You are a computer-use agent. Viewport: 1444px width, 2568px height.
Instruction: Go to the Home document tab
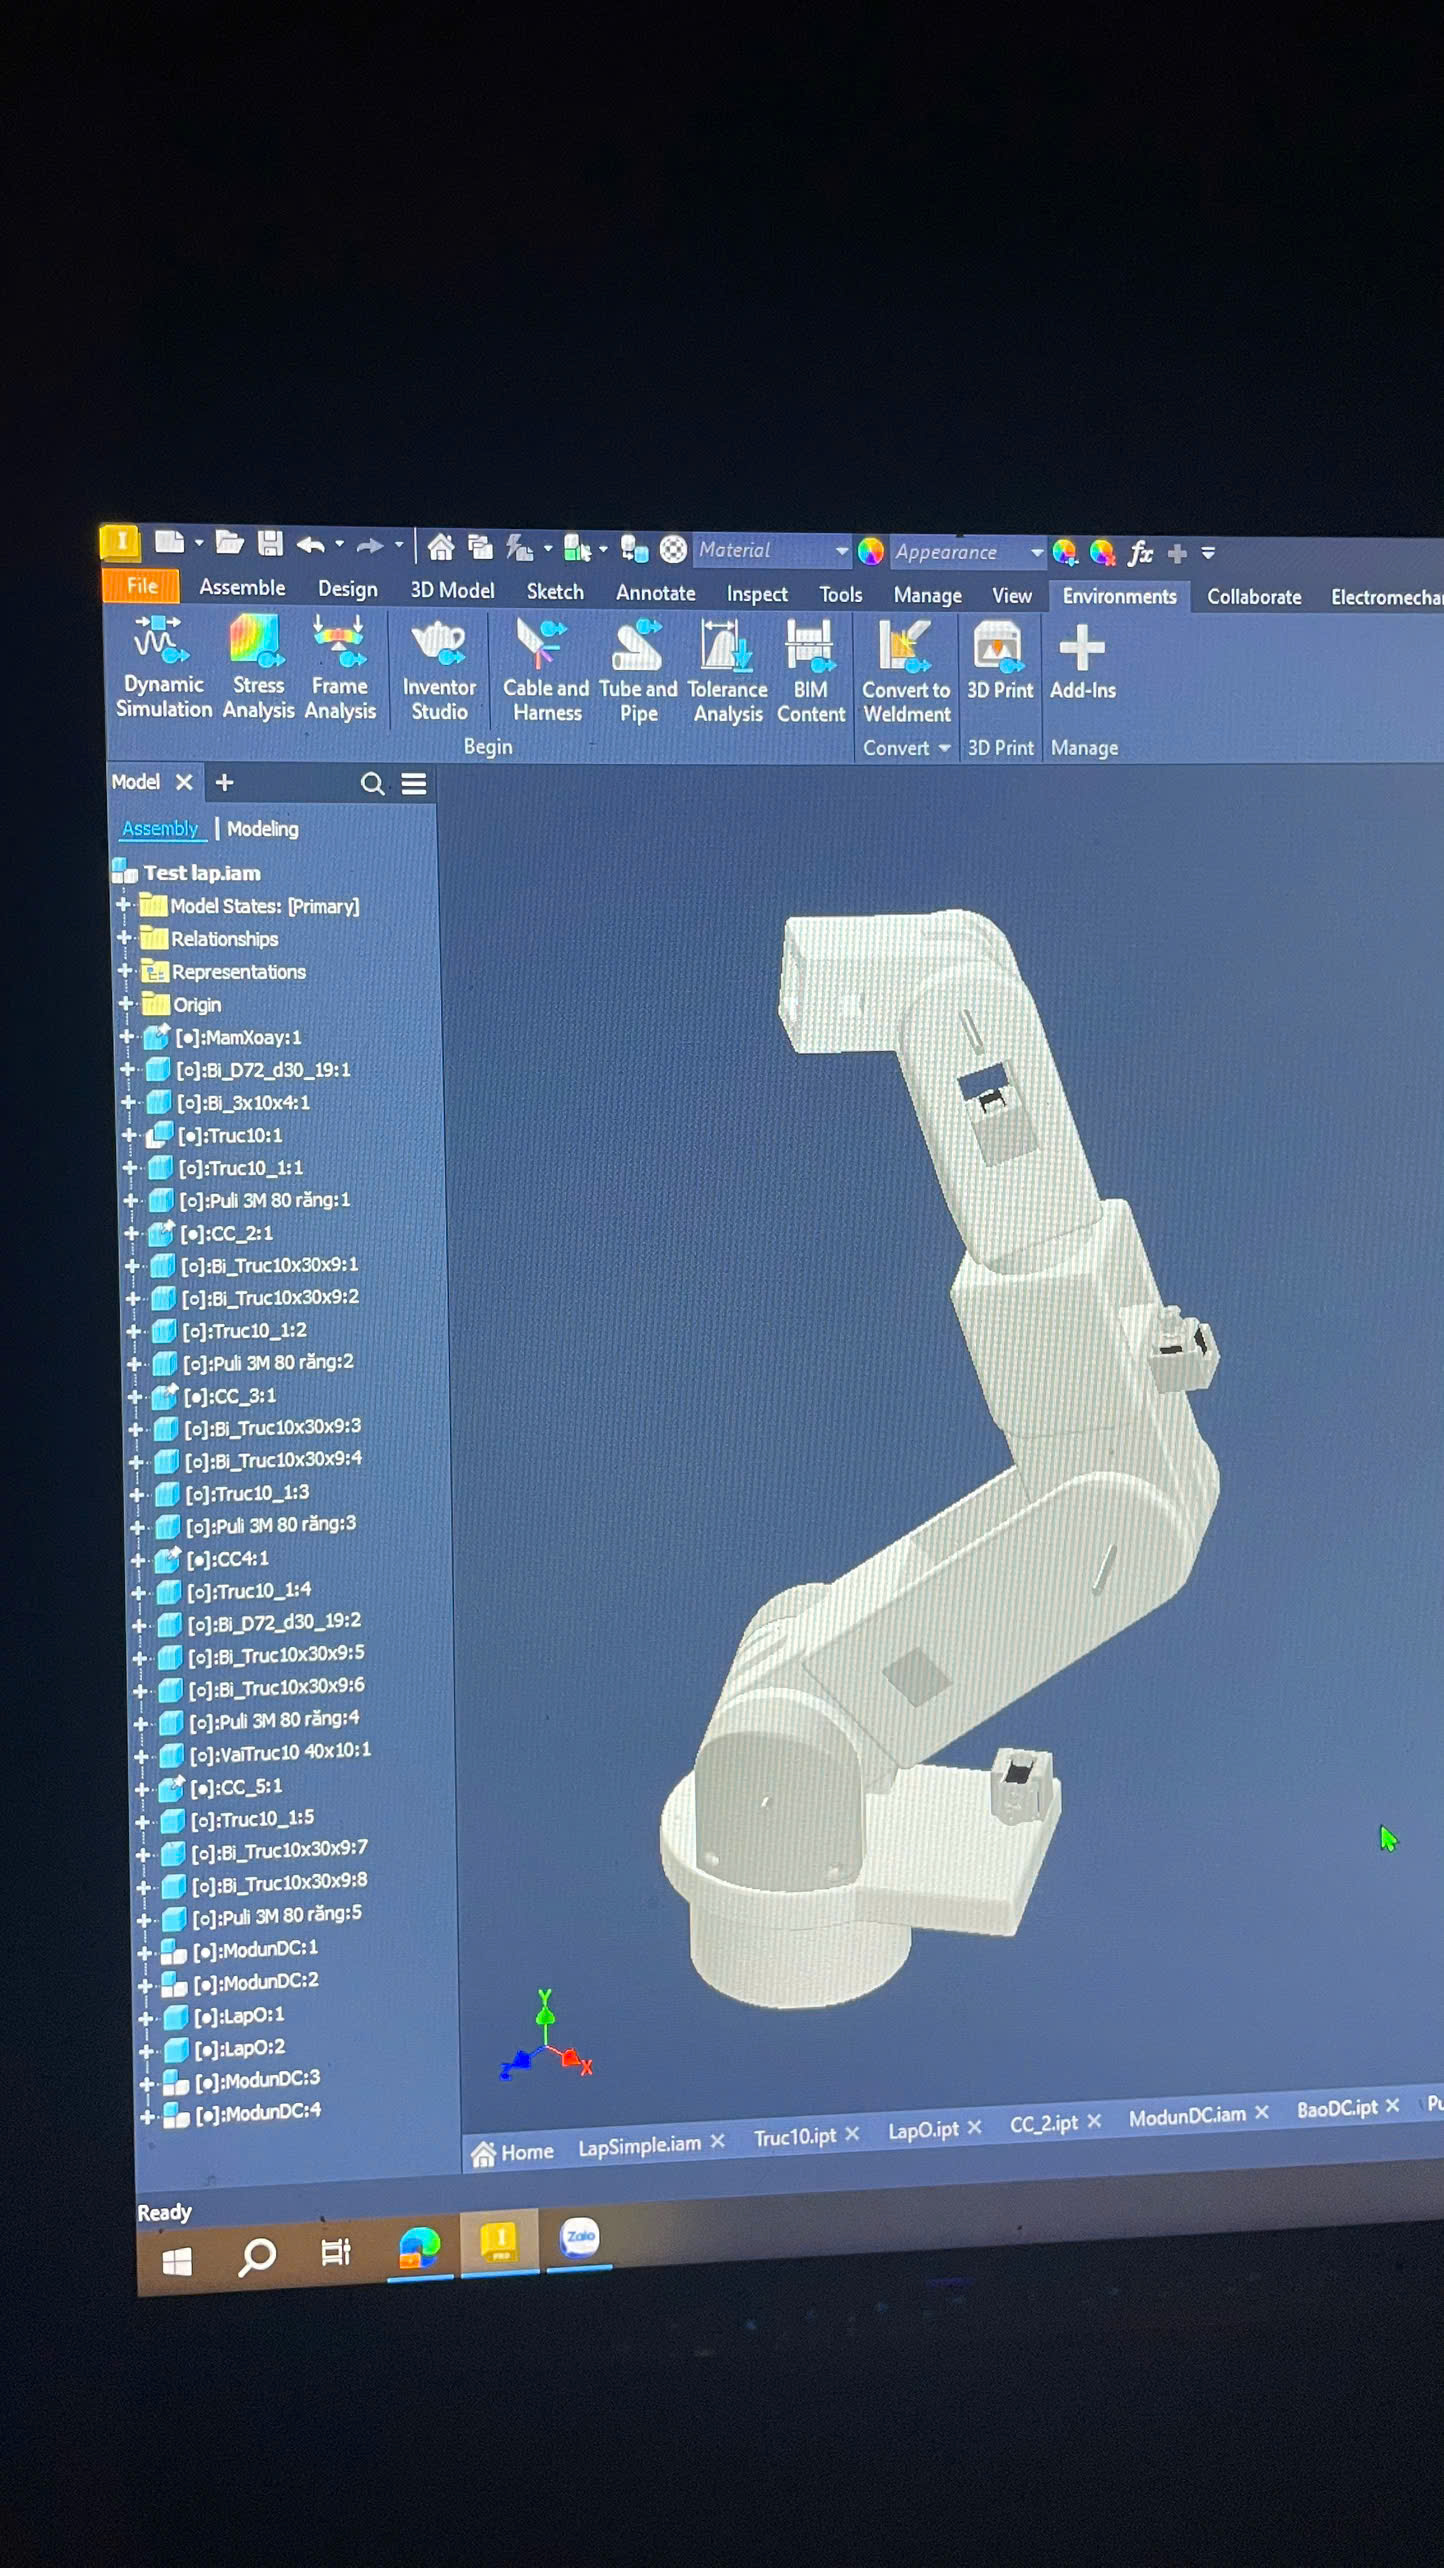[512, 2153]
